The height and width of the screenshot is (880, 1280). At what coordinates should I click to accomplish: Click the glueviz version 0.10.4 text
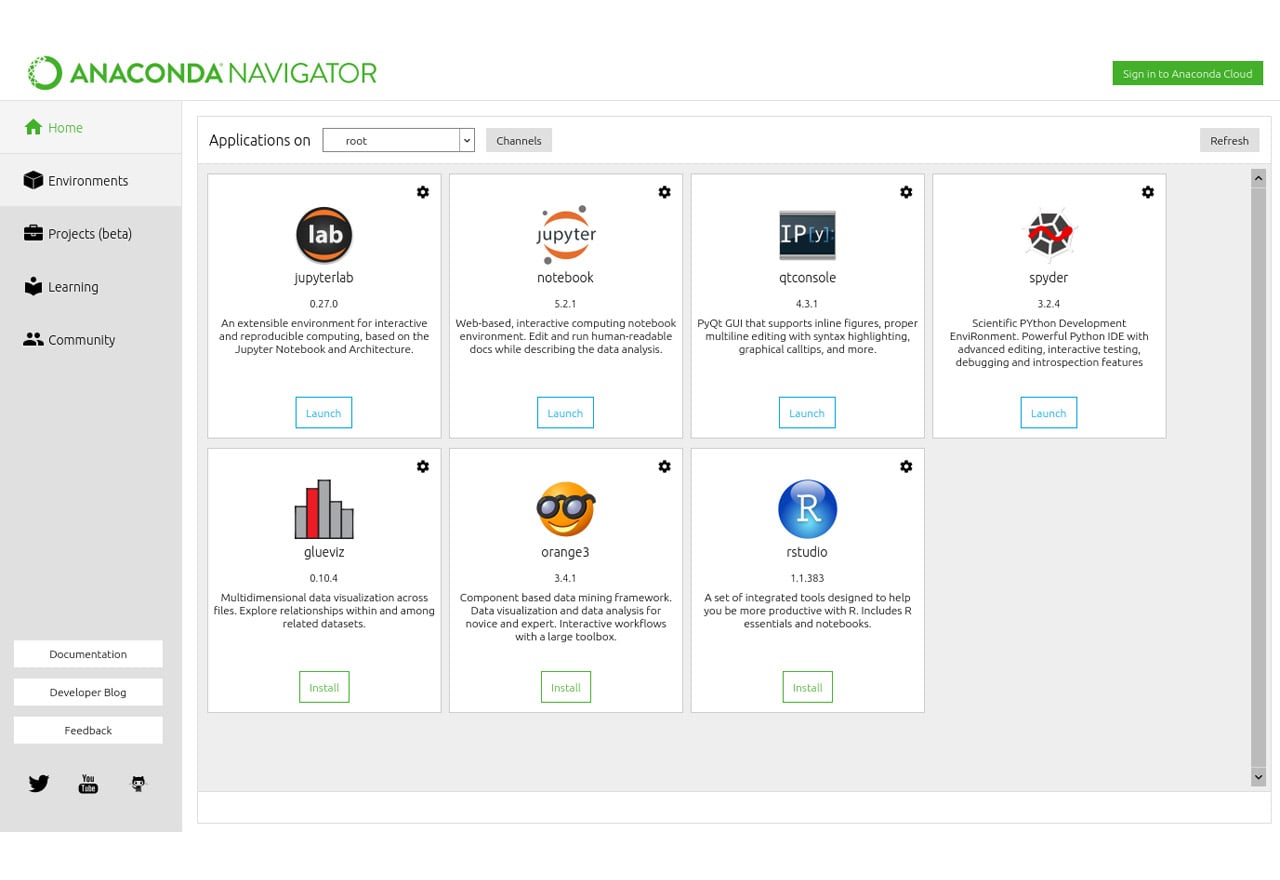point(324,577)
